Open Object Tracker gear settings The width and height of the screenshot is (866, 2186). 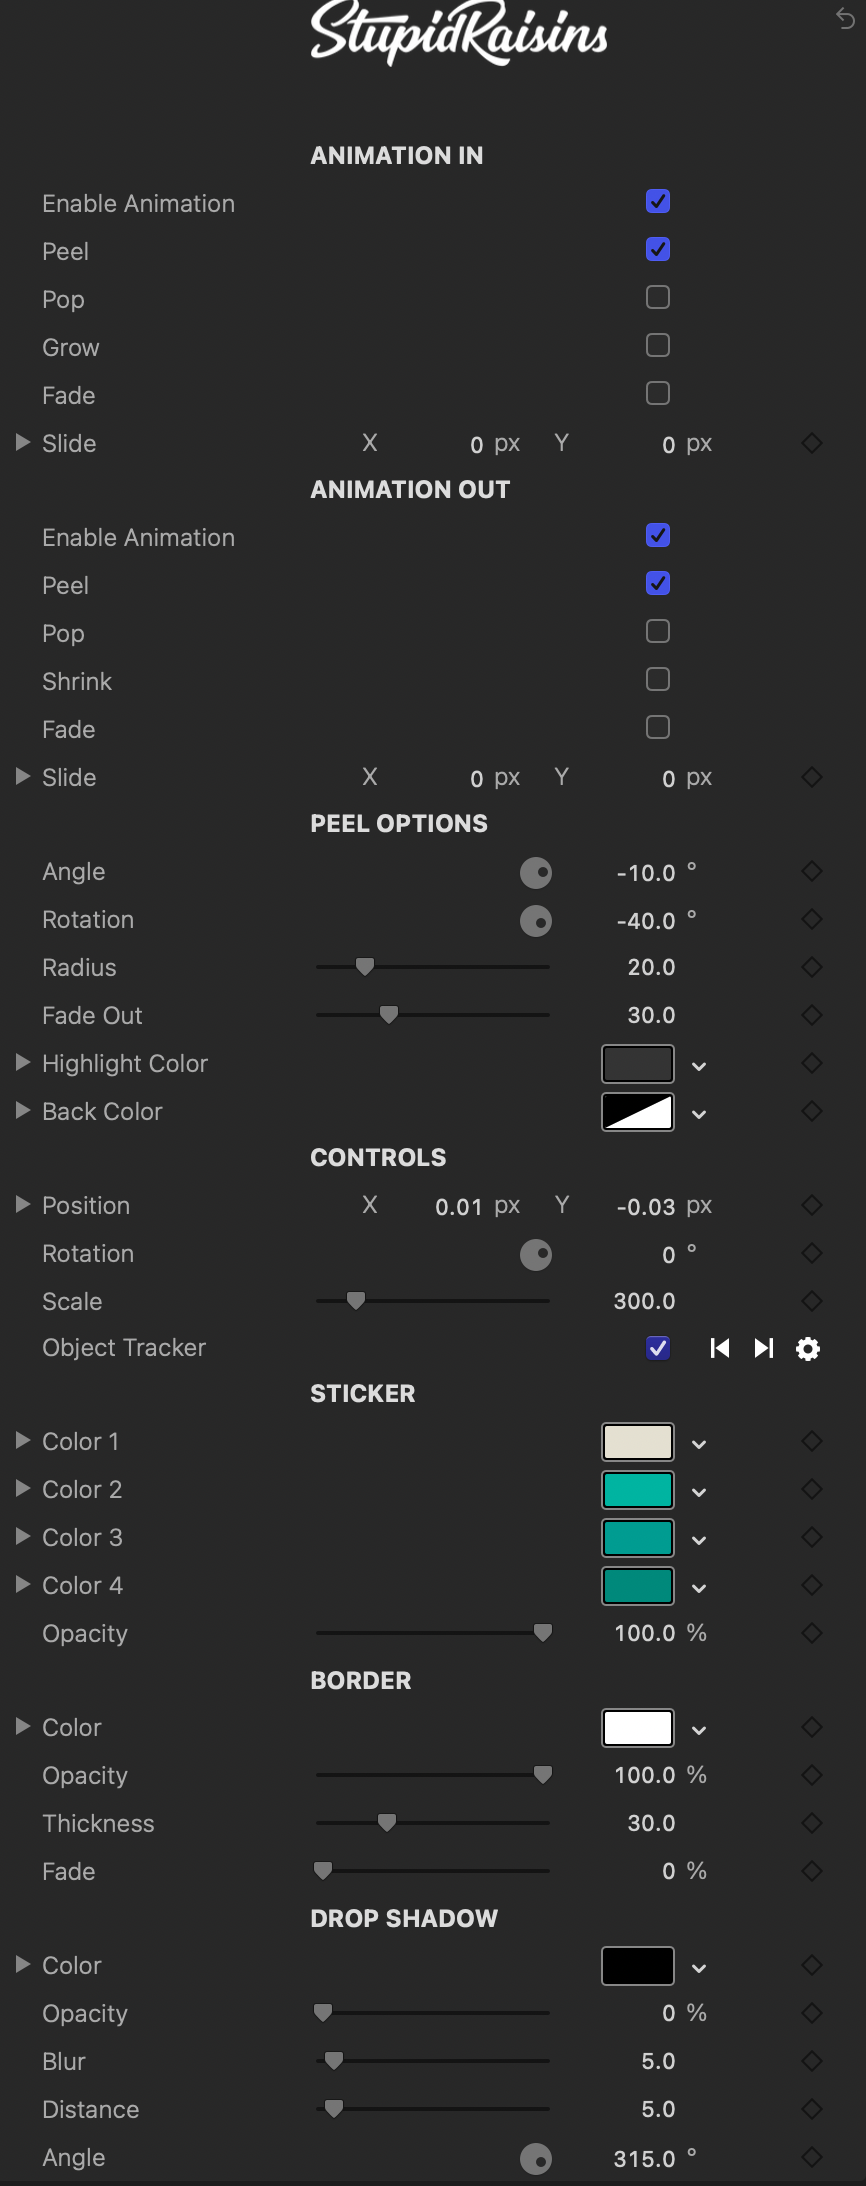[x=808, y=1349]
